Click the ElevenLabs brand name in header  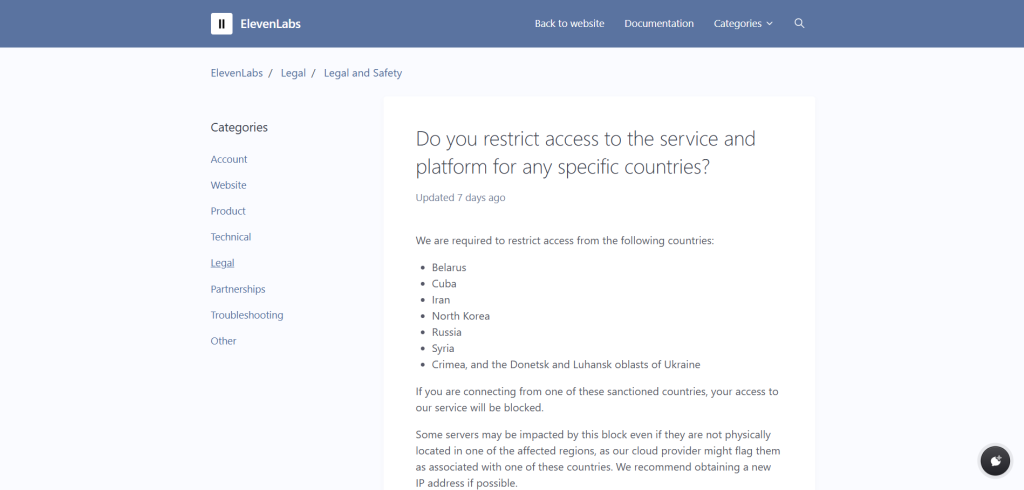coord(270,24)
